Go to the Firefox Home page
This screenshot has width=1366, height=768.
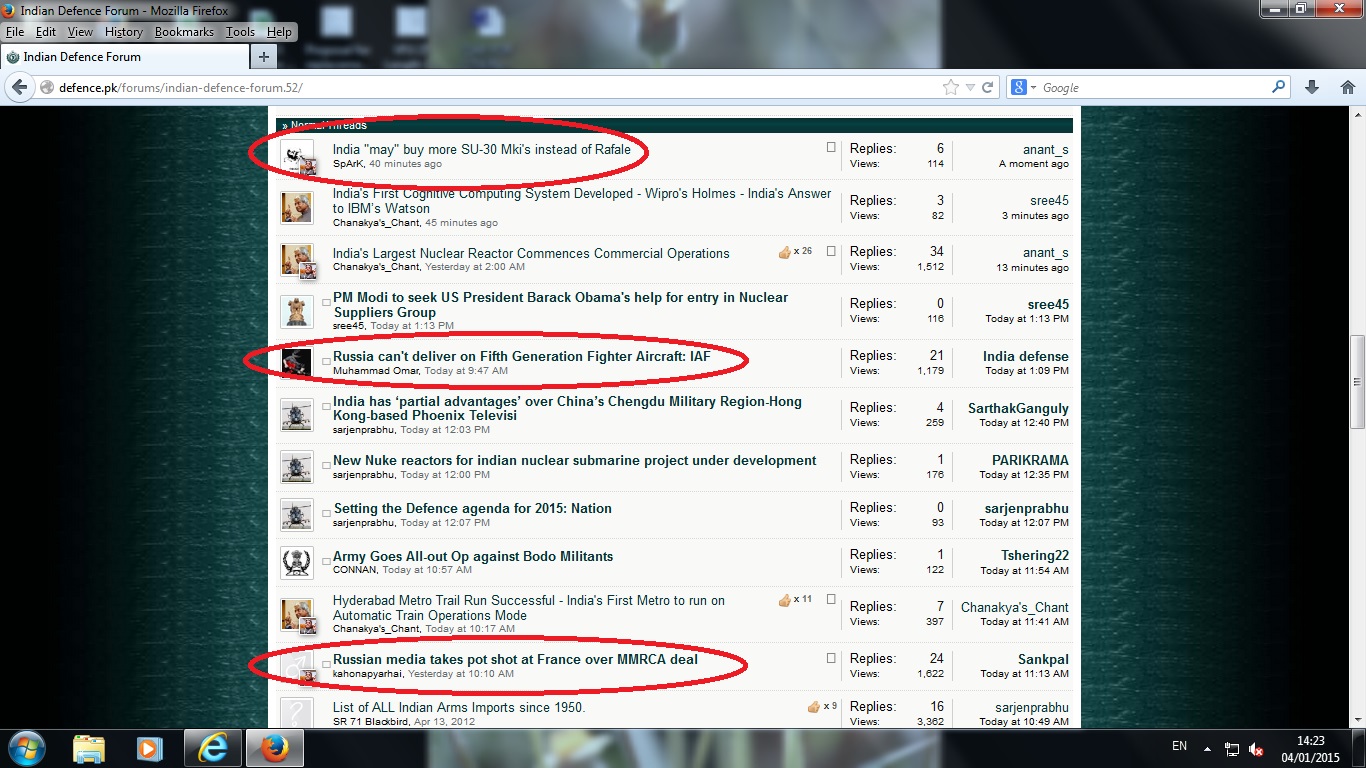click(x=1347, y=87)
